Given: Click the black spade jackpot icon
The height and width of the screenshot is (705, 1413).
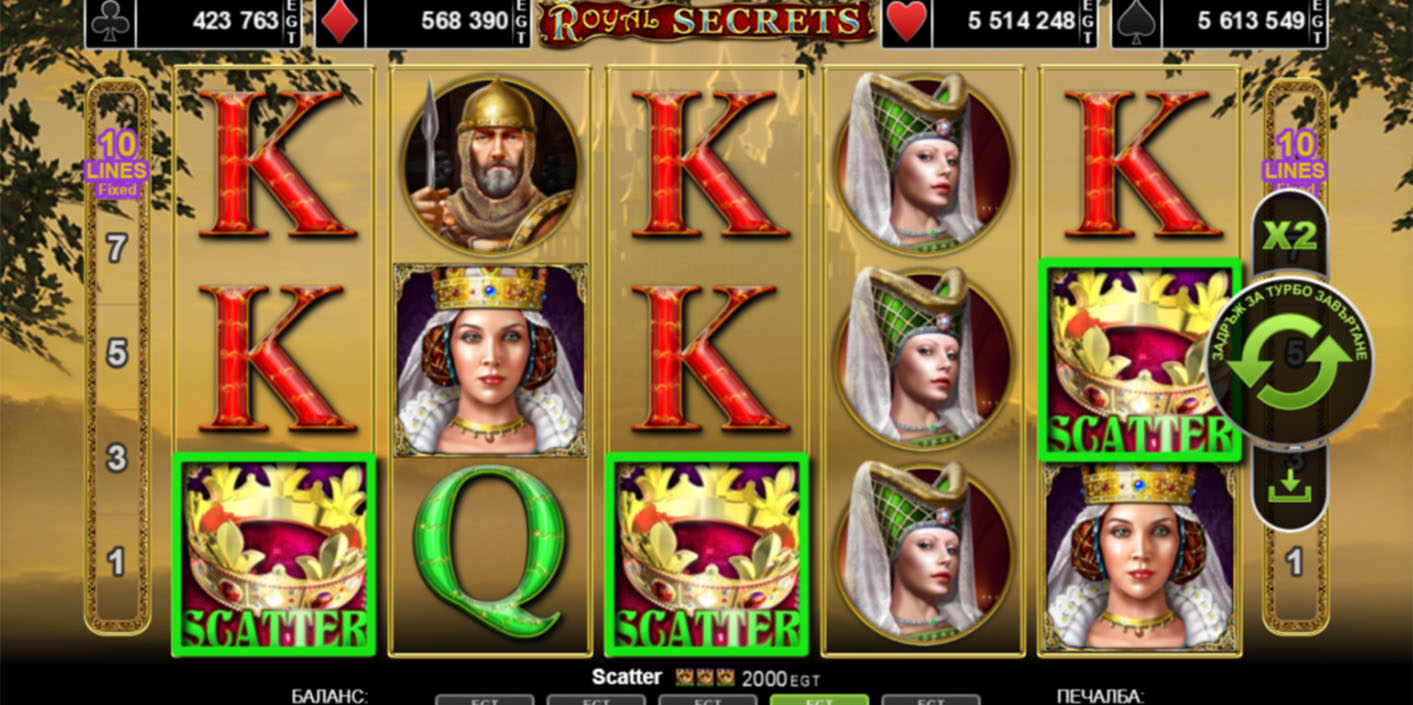Looking at the screenshot, I should click(1141, 22).
